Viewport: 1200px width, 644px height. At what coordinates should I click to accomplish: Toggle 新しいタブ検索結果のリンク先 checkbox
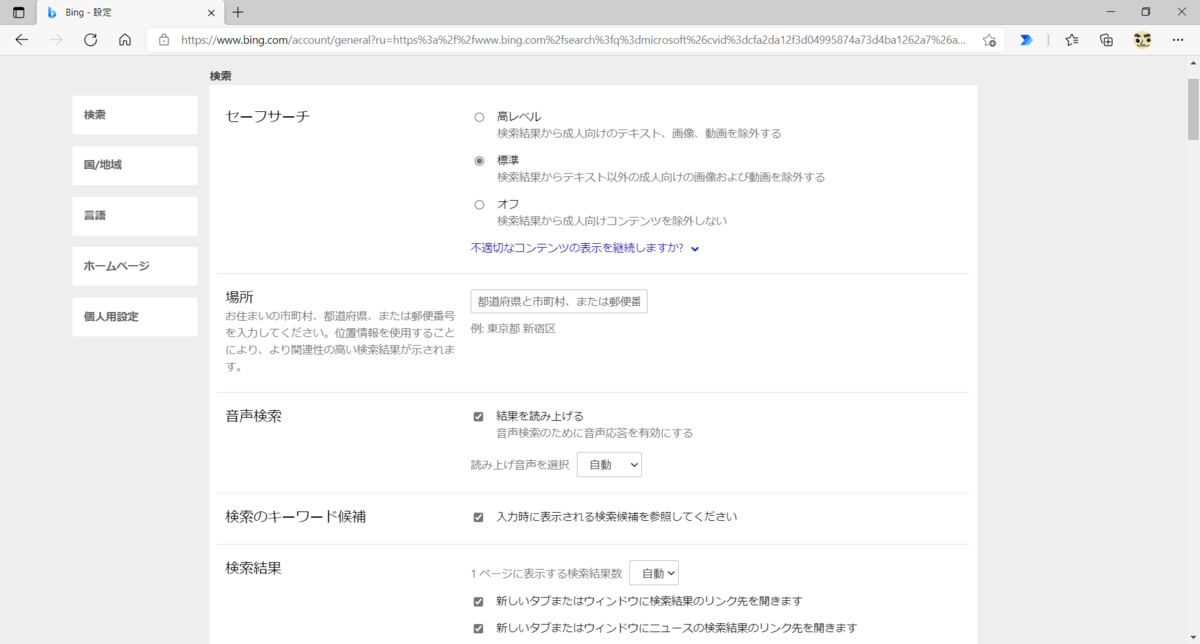(x=478, y=602)
